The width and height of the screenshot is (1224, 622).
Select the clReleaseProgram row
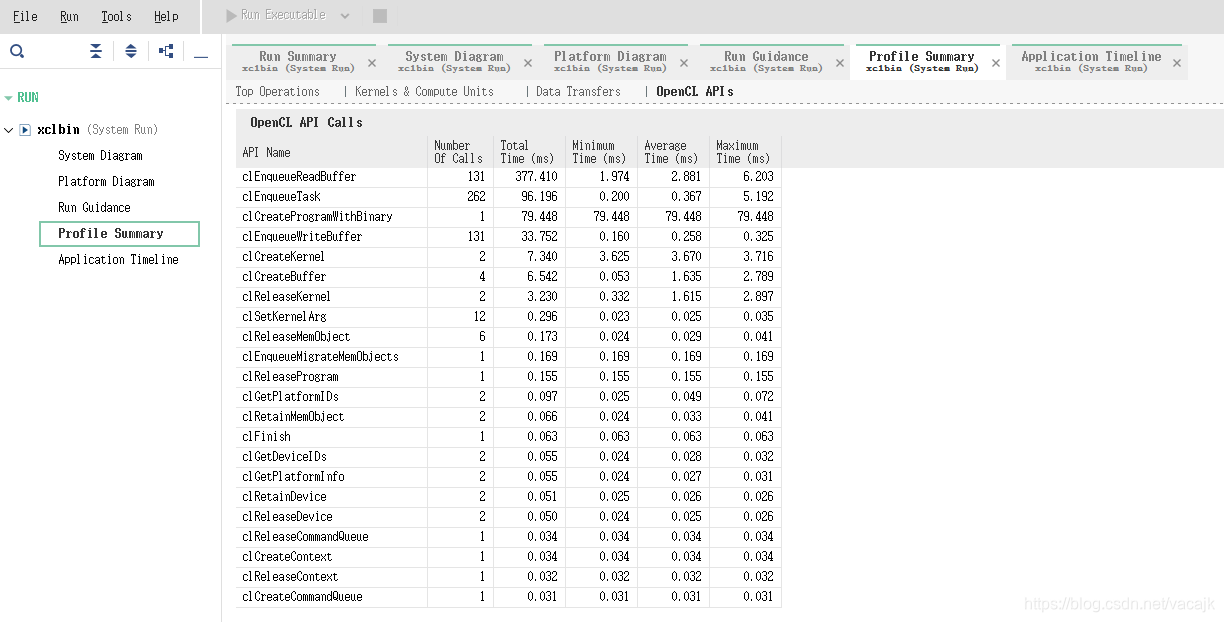[508, 377]
